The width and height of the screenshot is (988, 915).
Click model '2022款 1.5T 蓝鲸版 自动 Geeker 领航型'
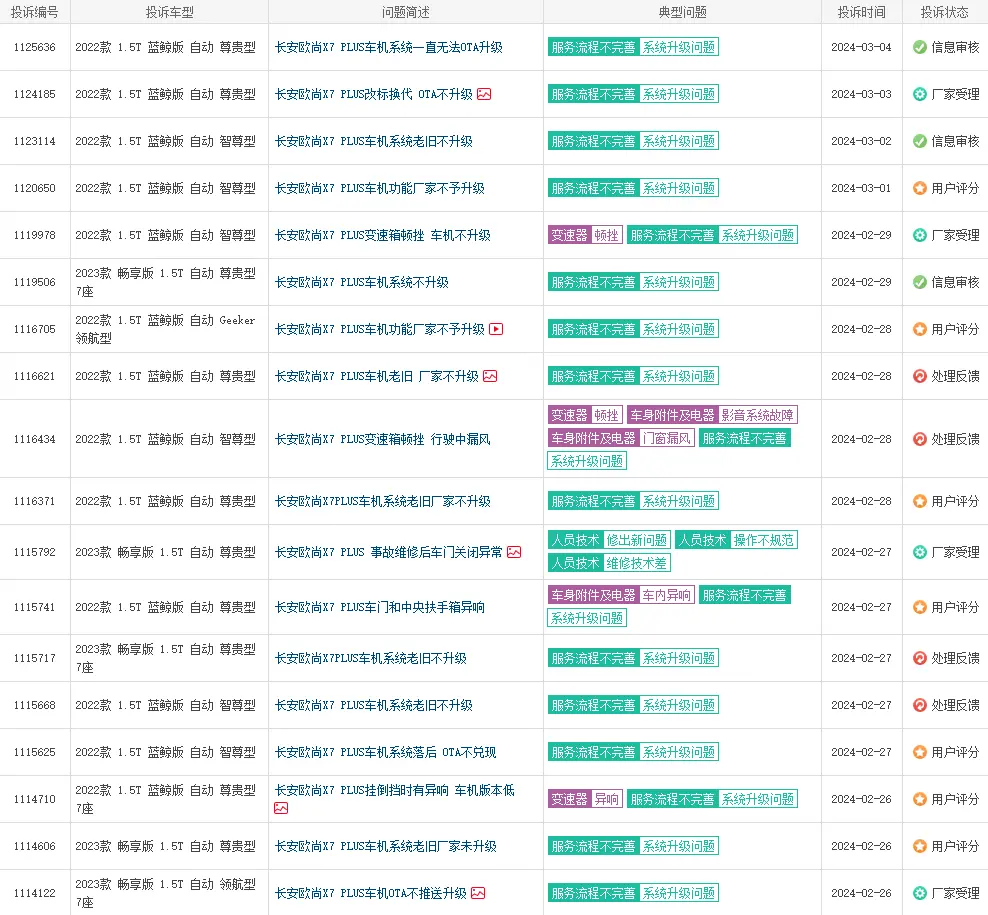coord(165,330)
